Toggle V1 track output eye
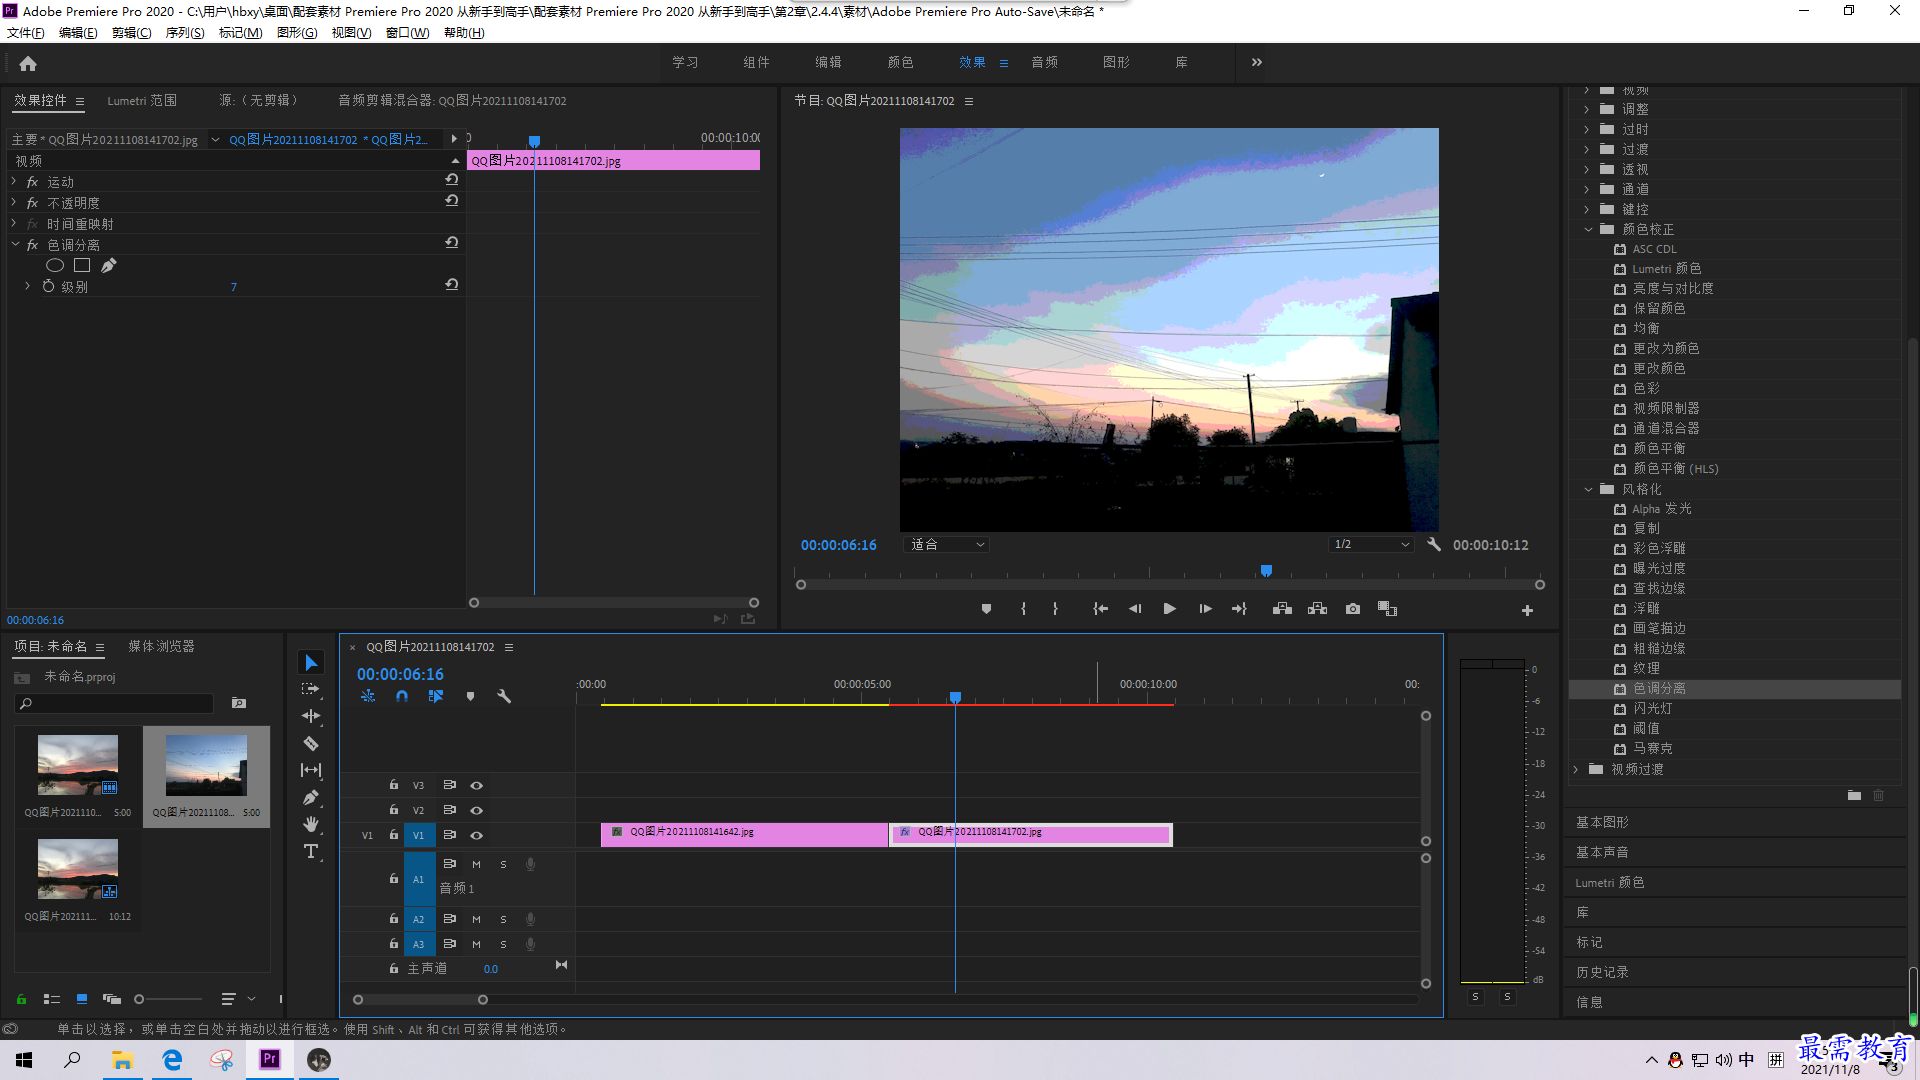 (x=477, y=835)
